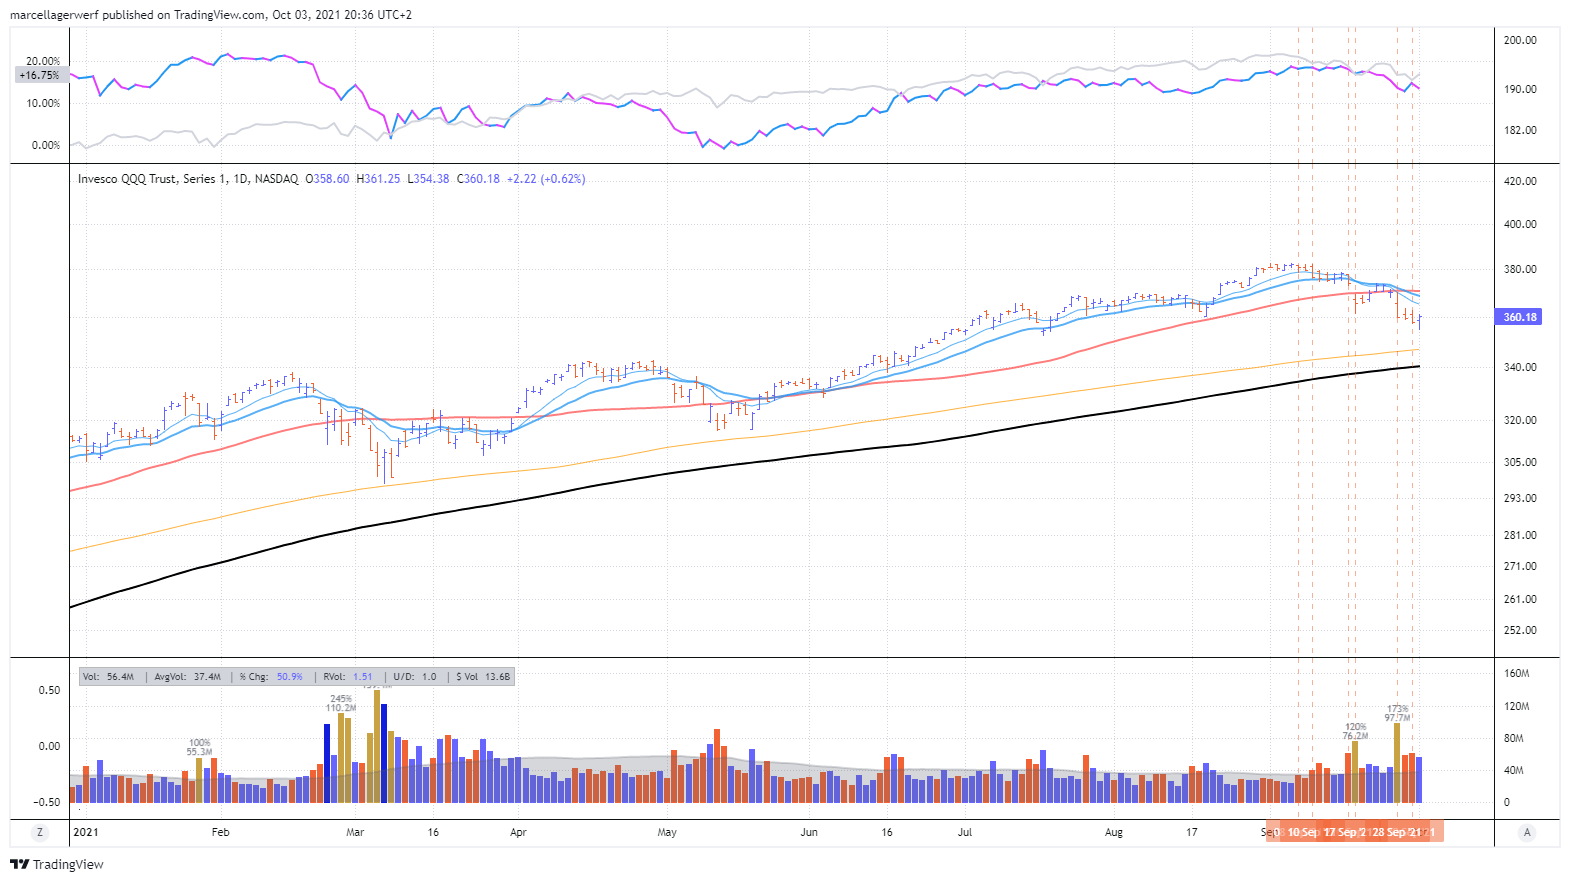Click the 305.00 price axis label
The height and width of the screenshot is (882, 1570).
point(1520,462)
